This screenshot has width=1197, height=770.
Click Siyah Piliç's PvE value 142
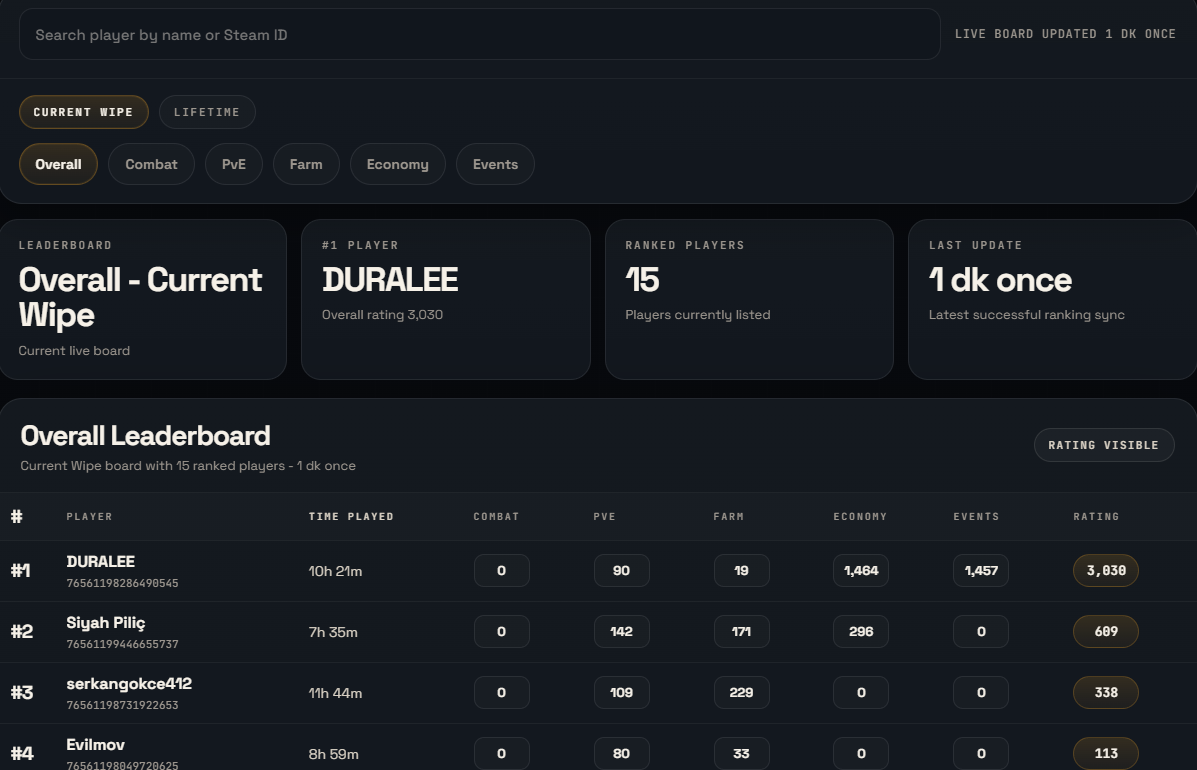(621, 631)
